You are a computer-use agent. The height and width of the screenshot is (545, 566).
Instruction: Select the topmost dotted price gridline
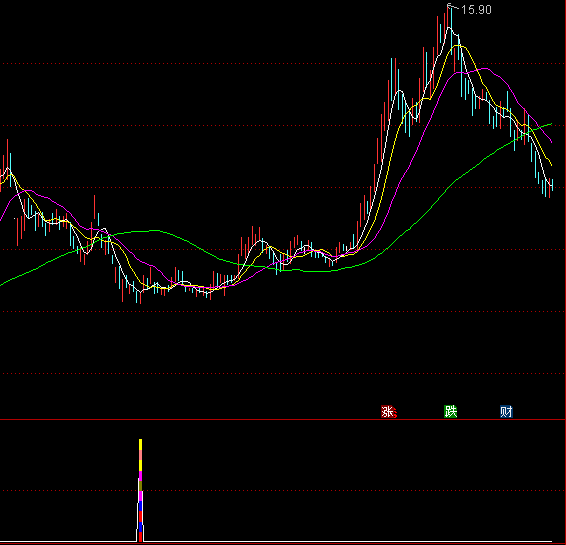[x=283, y=64]
